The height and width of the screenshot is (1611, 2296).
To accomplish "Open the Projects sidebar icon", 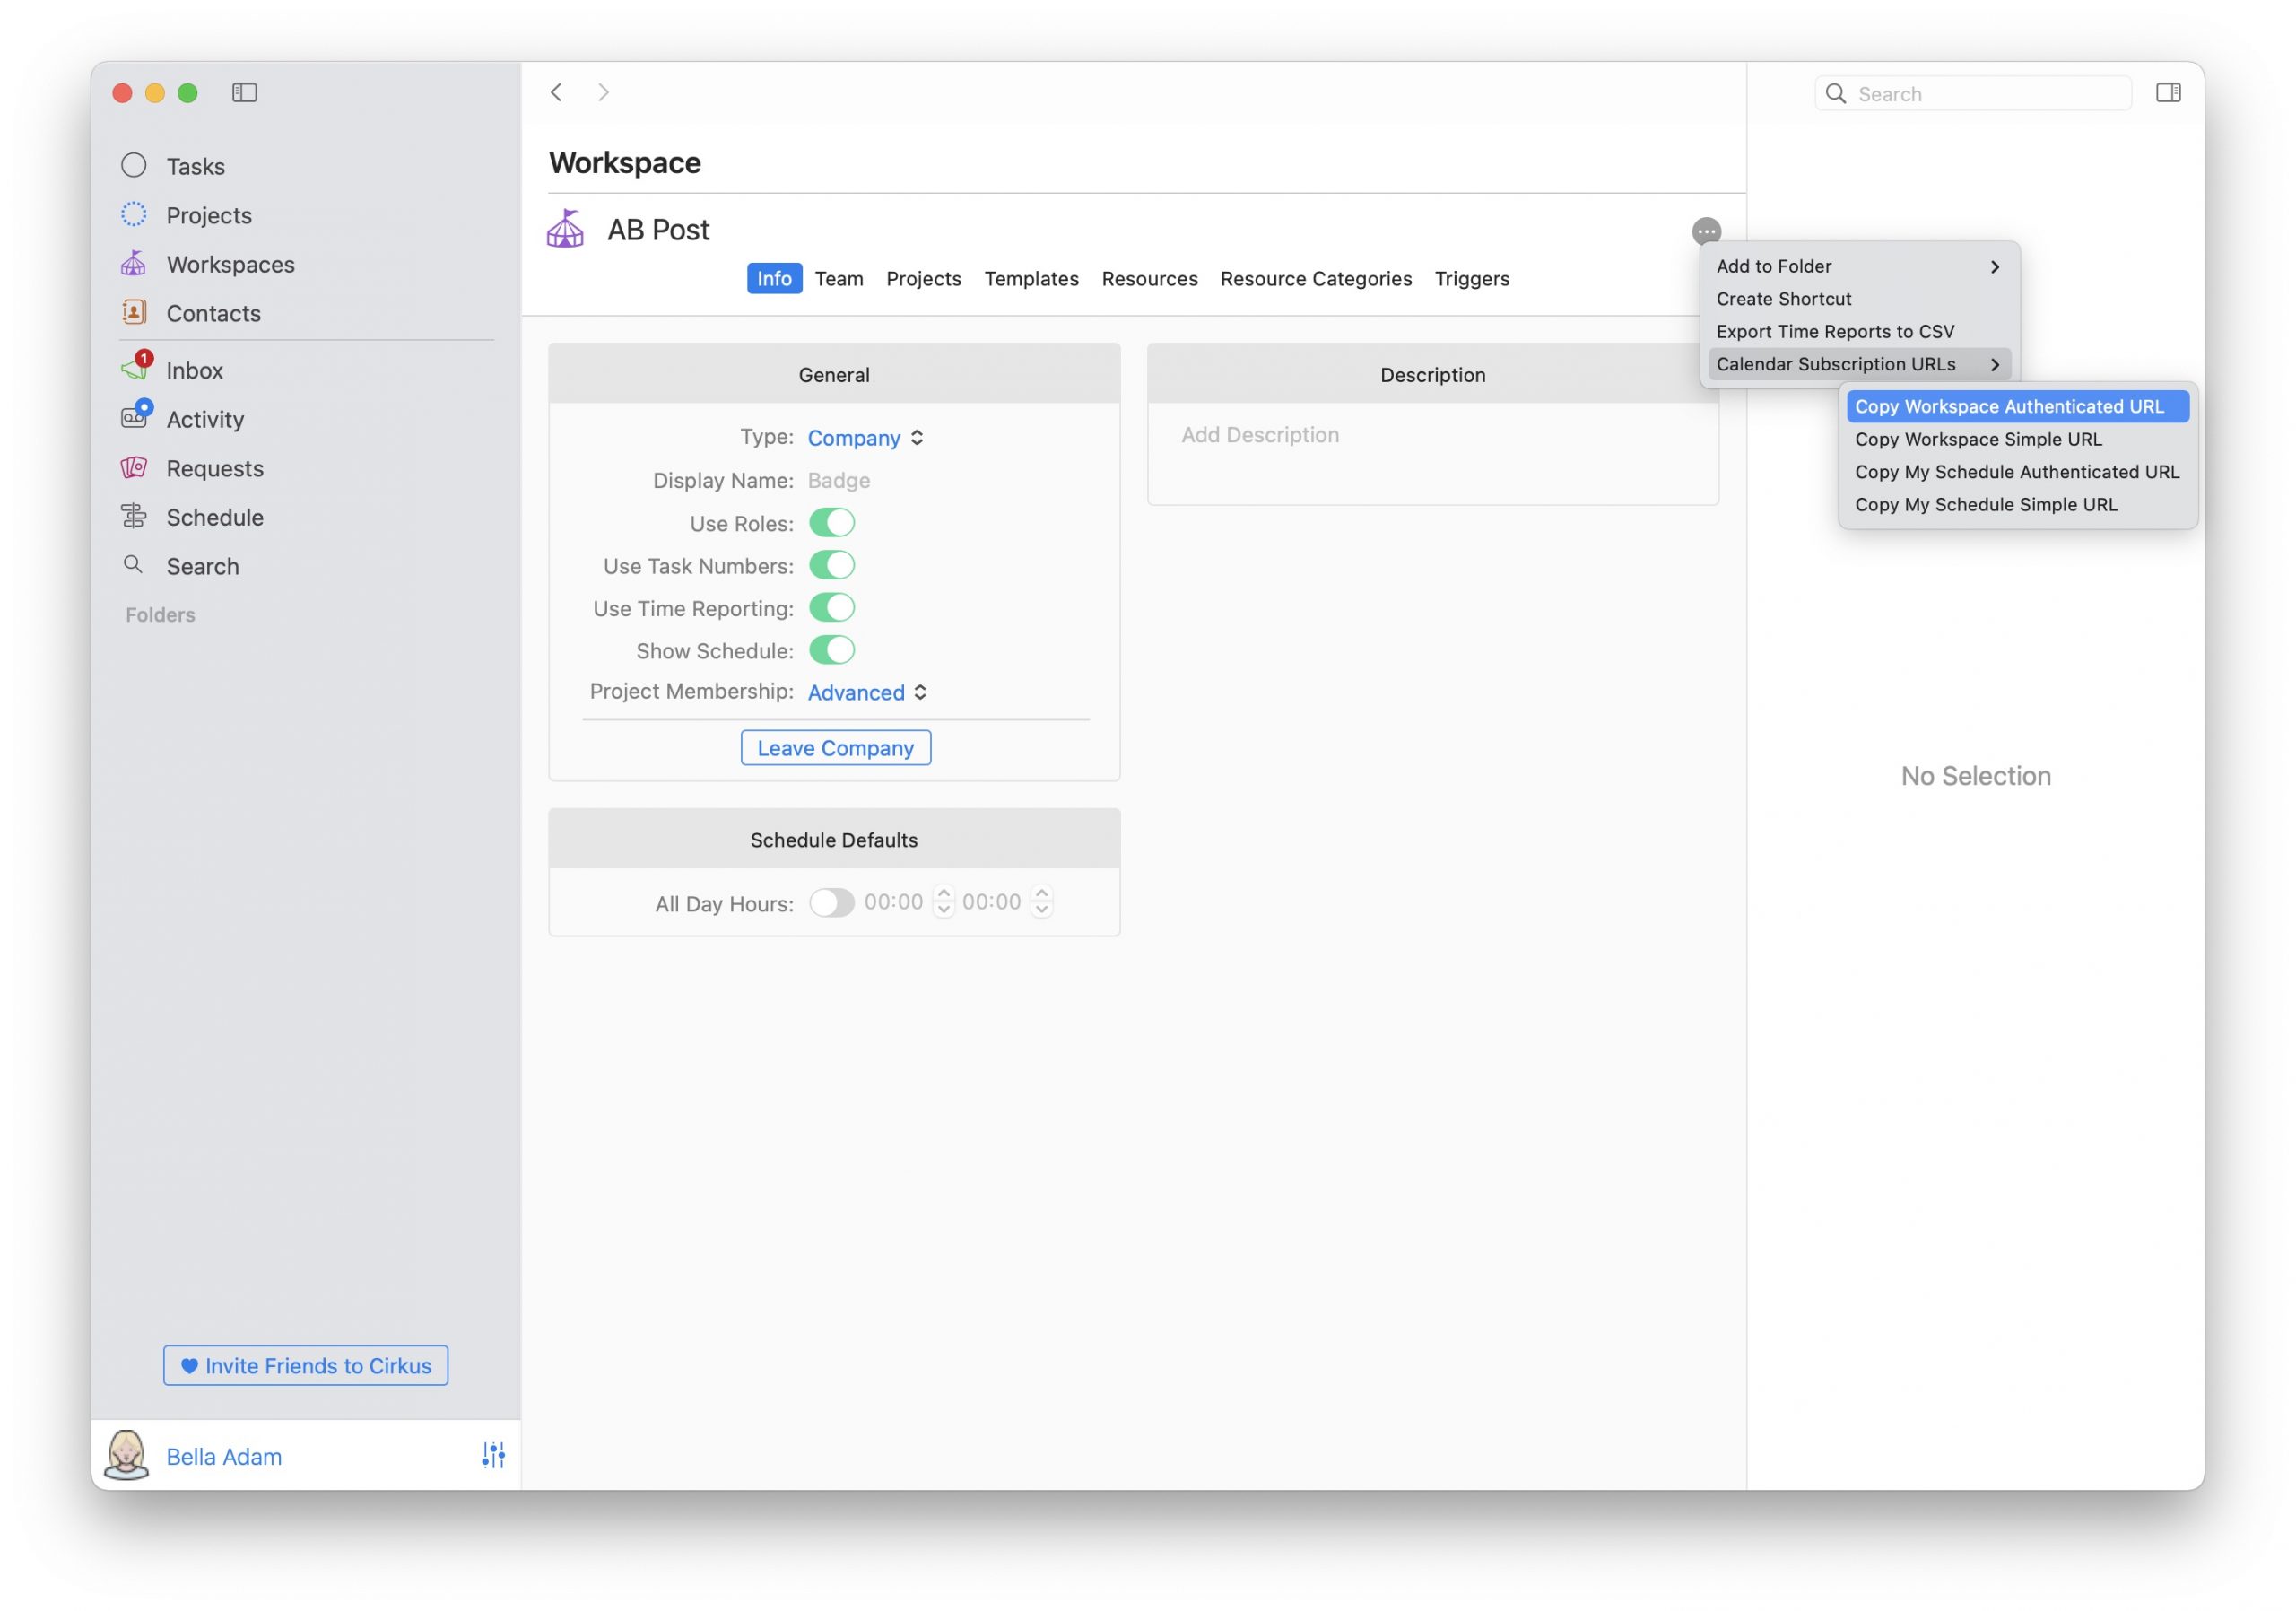I will (133, 215).
